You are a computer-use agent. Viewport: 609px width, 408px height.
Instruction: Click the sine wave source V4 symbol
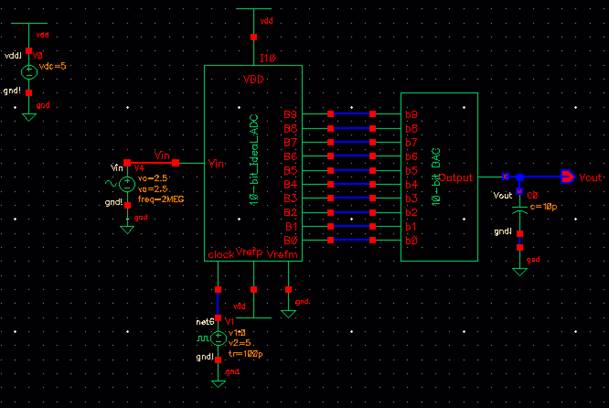point(127,184)
